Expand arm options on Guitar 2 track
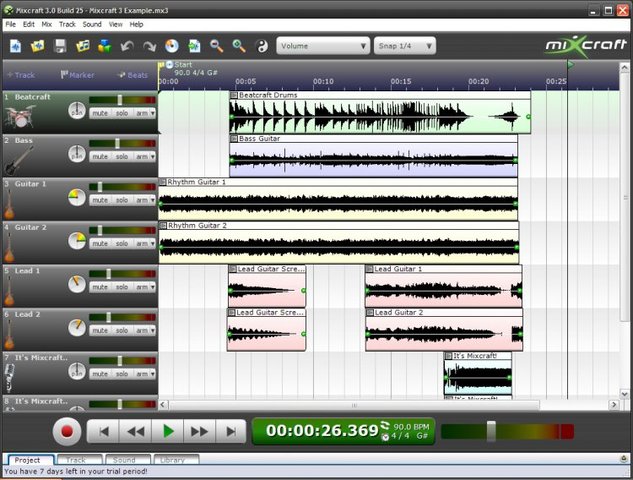The width and height of the screenshot is (633, 480). click(x=153, y=244)
